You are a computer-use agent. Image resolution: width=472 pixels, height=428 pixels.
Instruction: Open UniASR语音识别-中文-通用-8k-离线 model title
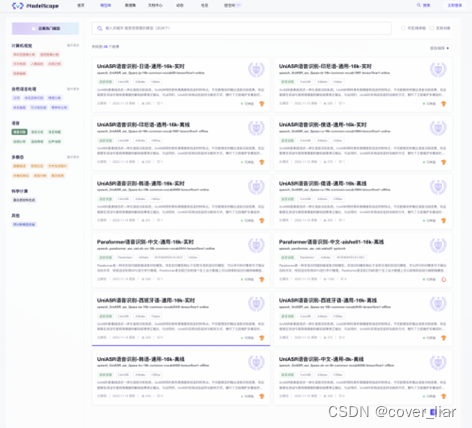tap(321, 359)
